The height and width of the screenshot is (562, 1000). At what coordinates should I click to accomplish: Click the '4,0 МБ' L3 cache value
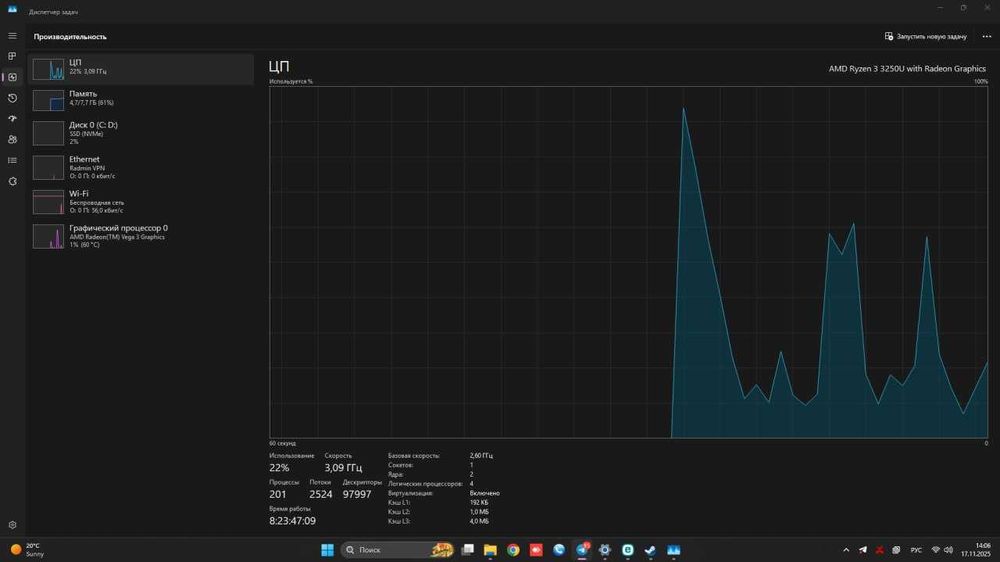[479, 521]
